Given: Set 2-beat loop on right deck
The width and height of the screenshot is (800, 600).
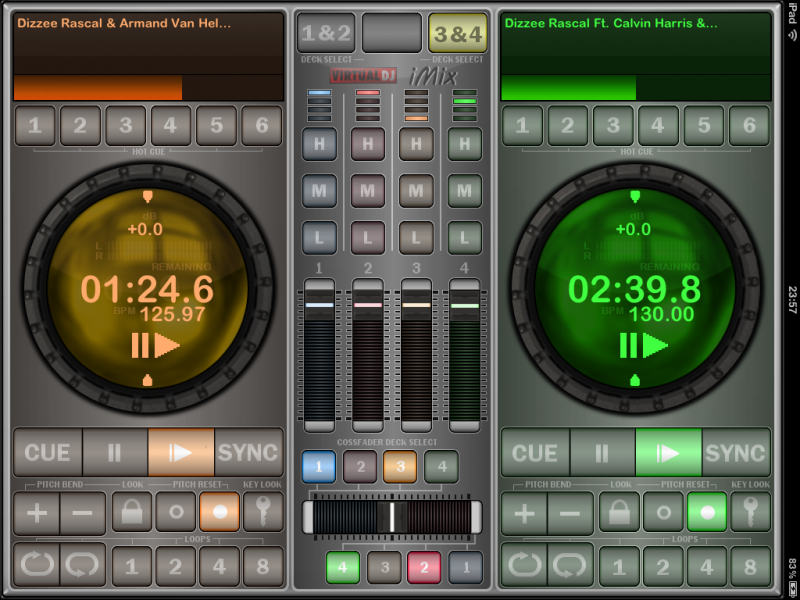Looking at the screenshot, I should (x=663, y=566).
